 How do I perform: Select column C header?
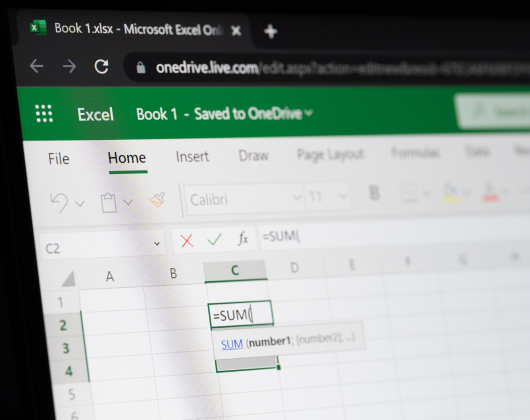coord(235,271)
